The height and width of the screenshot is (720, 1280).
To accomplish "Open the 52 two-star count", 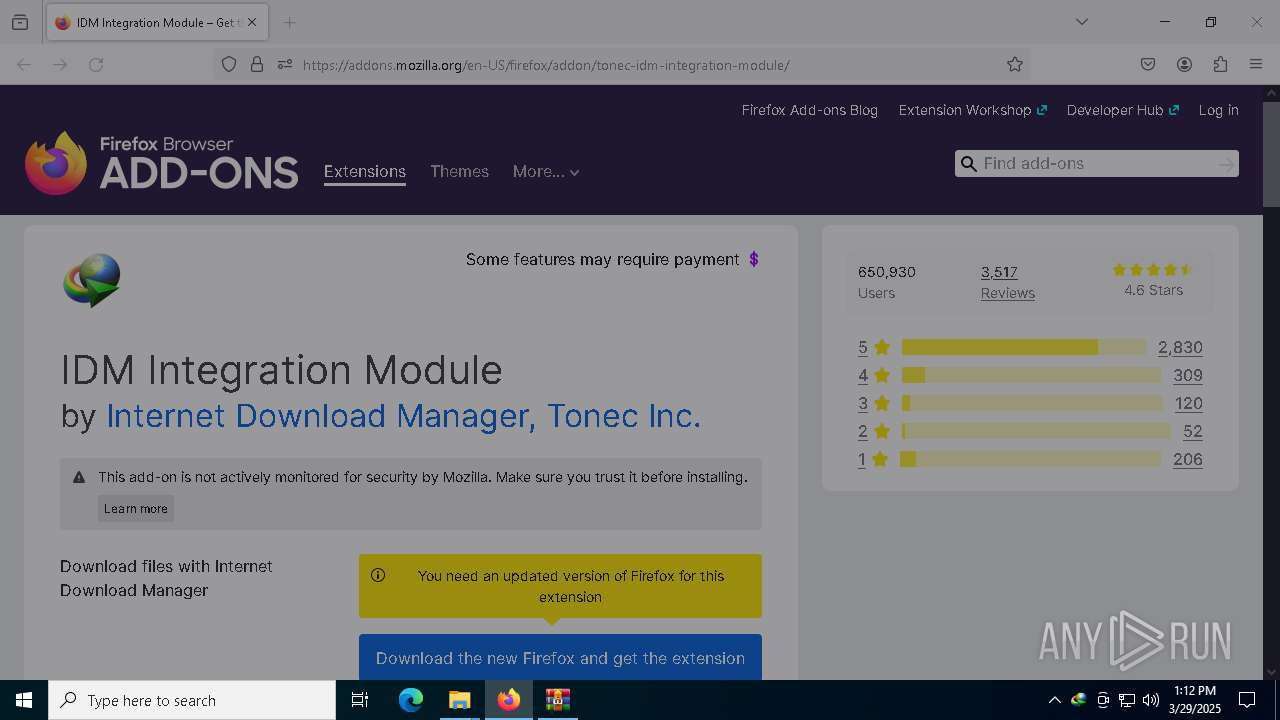I will click(1192, 431).
